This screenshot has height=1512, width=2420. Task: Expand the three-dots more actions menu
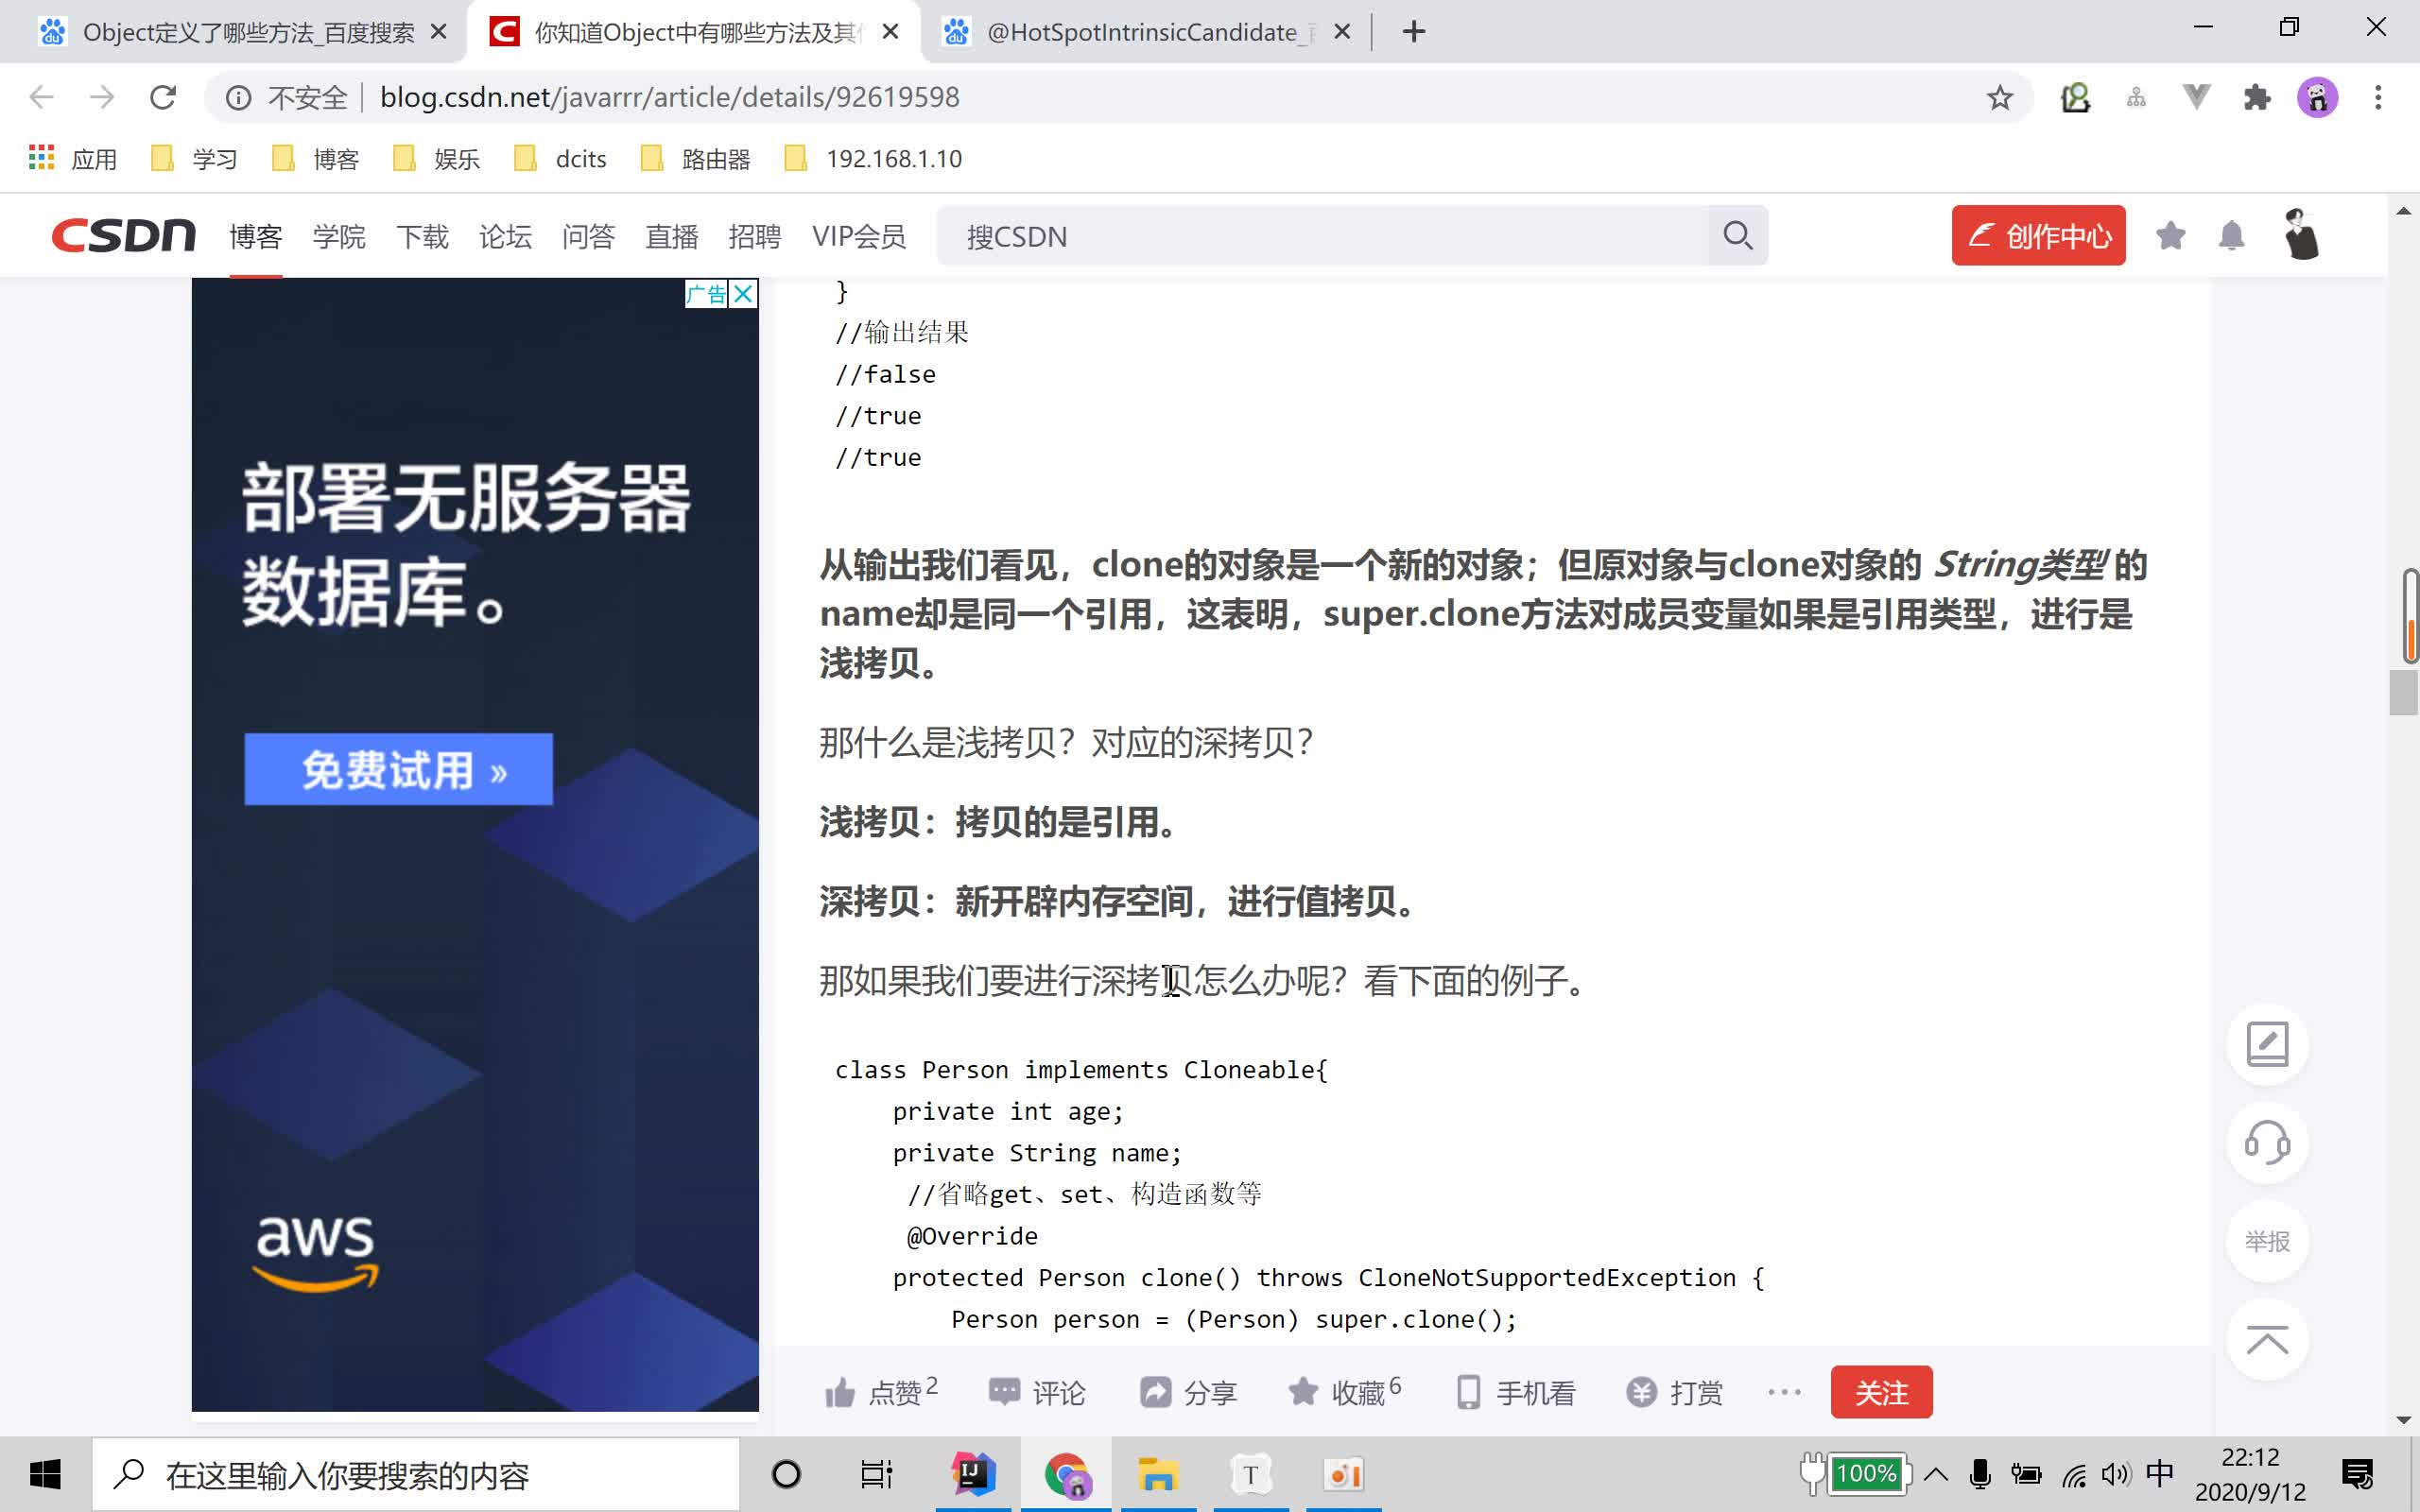pyautogui.click(x=1784, y=1392)
